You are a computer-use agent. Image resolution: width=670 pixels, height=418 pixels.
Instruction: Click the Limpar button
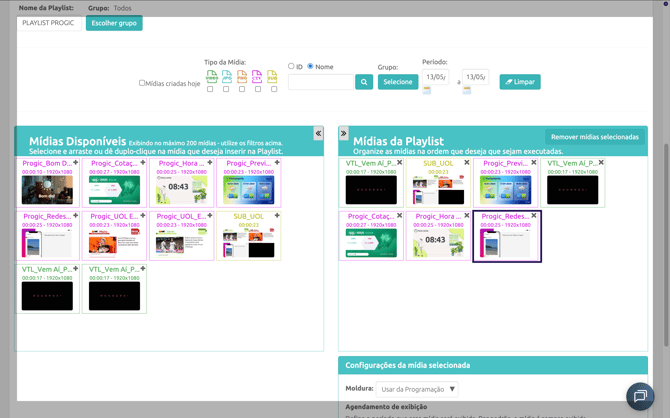pyautogui.click(x=520, y=82)
